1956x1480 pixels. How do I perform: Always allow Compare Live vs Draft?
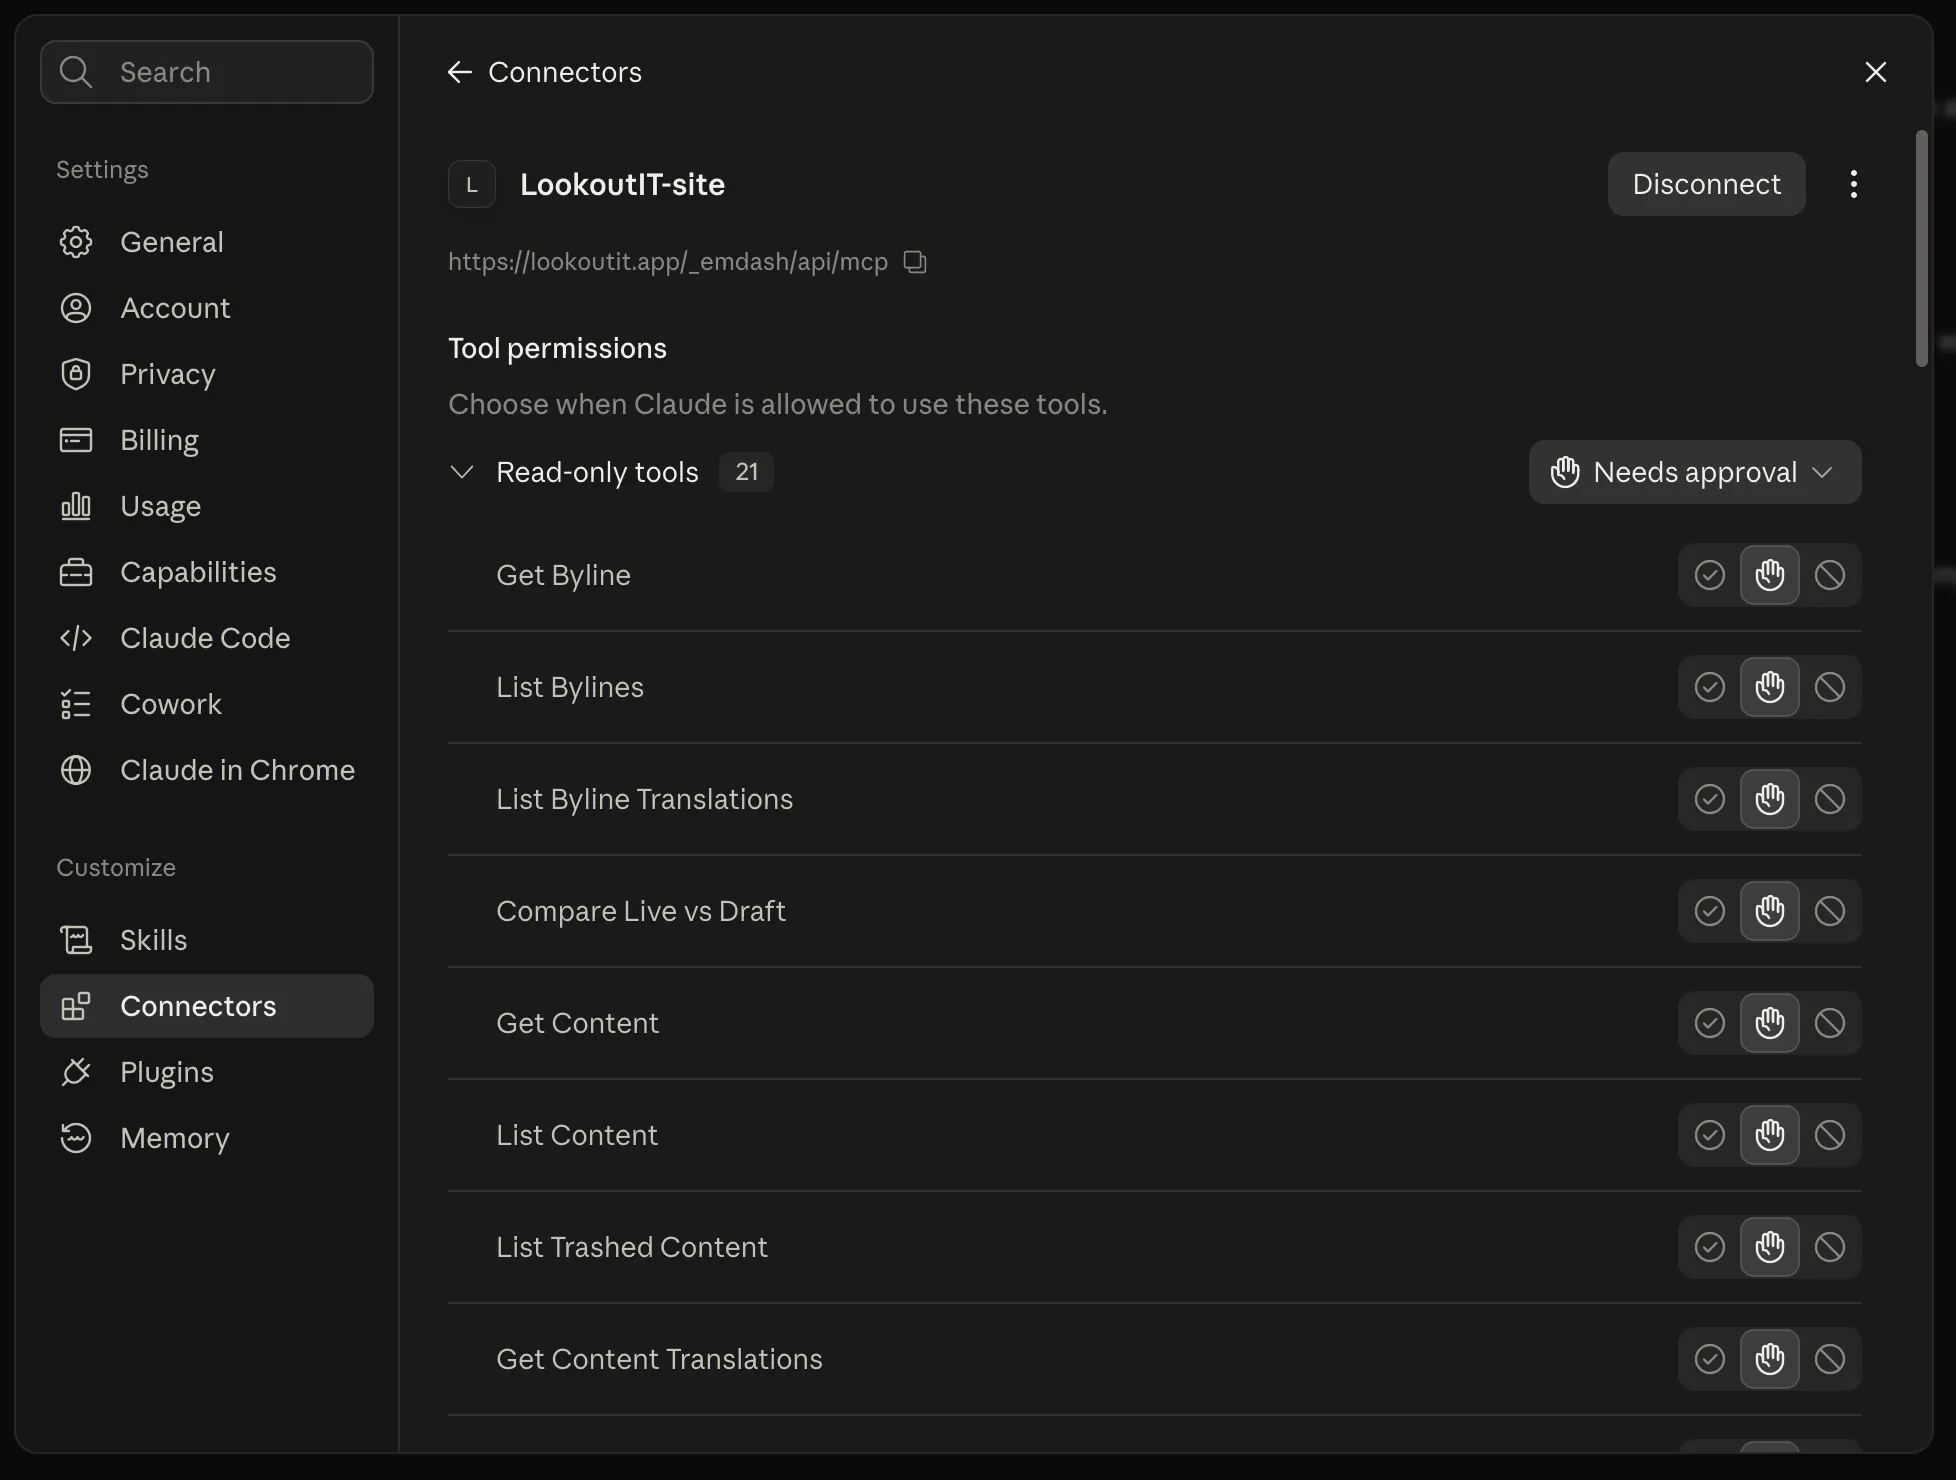click(x=1710, y=911)
